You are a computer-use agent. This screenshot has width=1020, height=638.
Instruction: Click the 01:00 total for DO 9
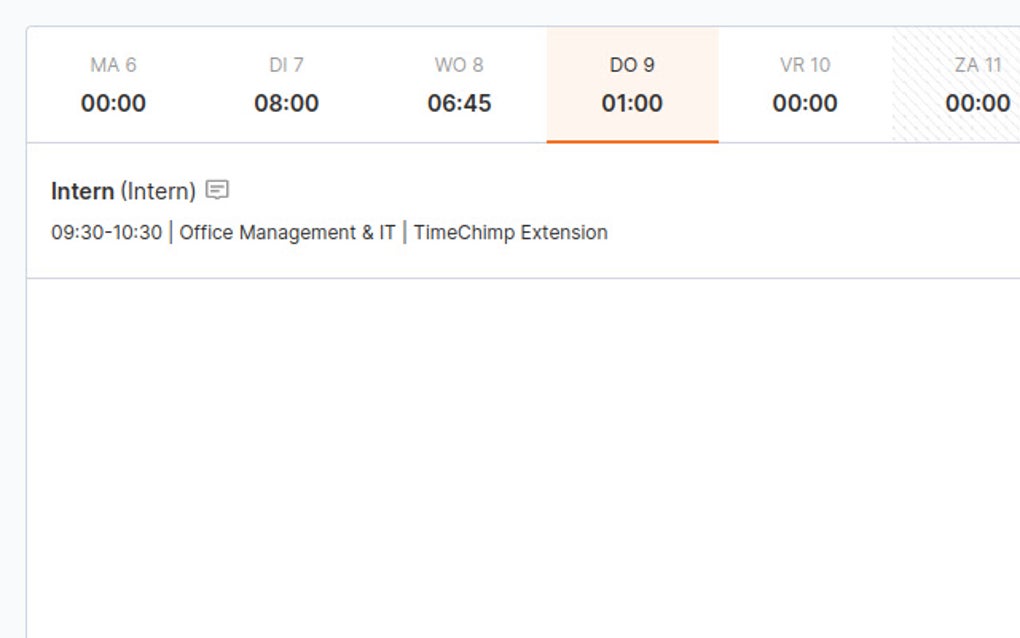[x=632, y=103]
